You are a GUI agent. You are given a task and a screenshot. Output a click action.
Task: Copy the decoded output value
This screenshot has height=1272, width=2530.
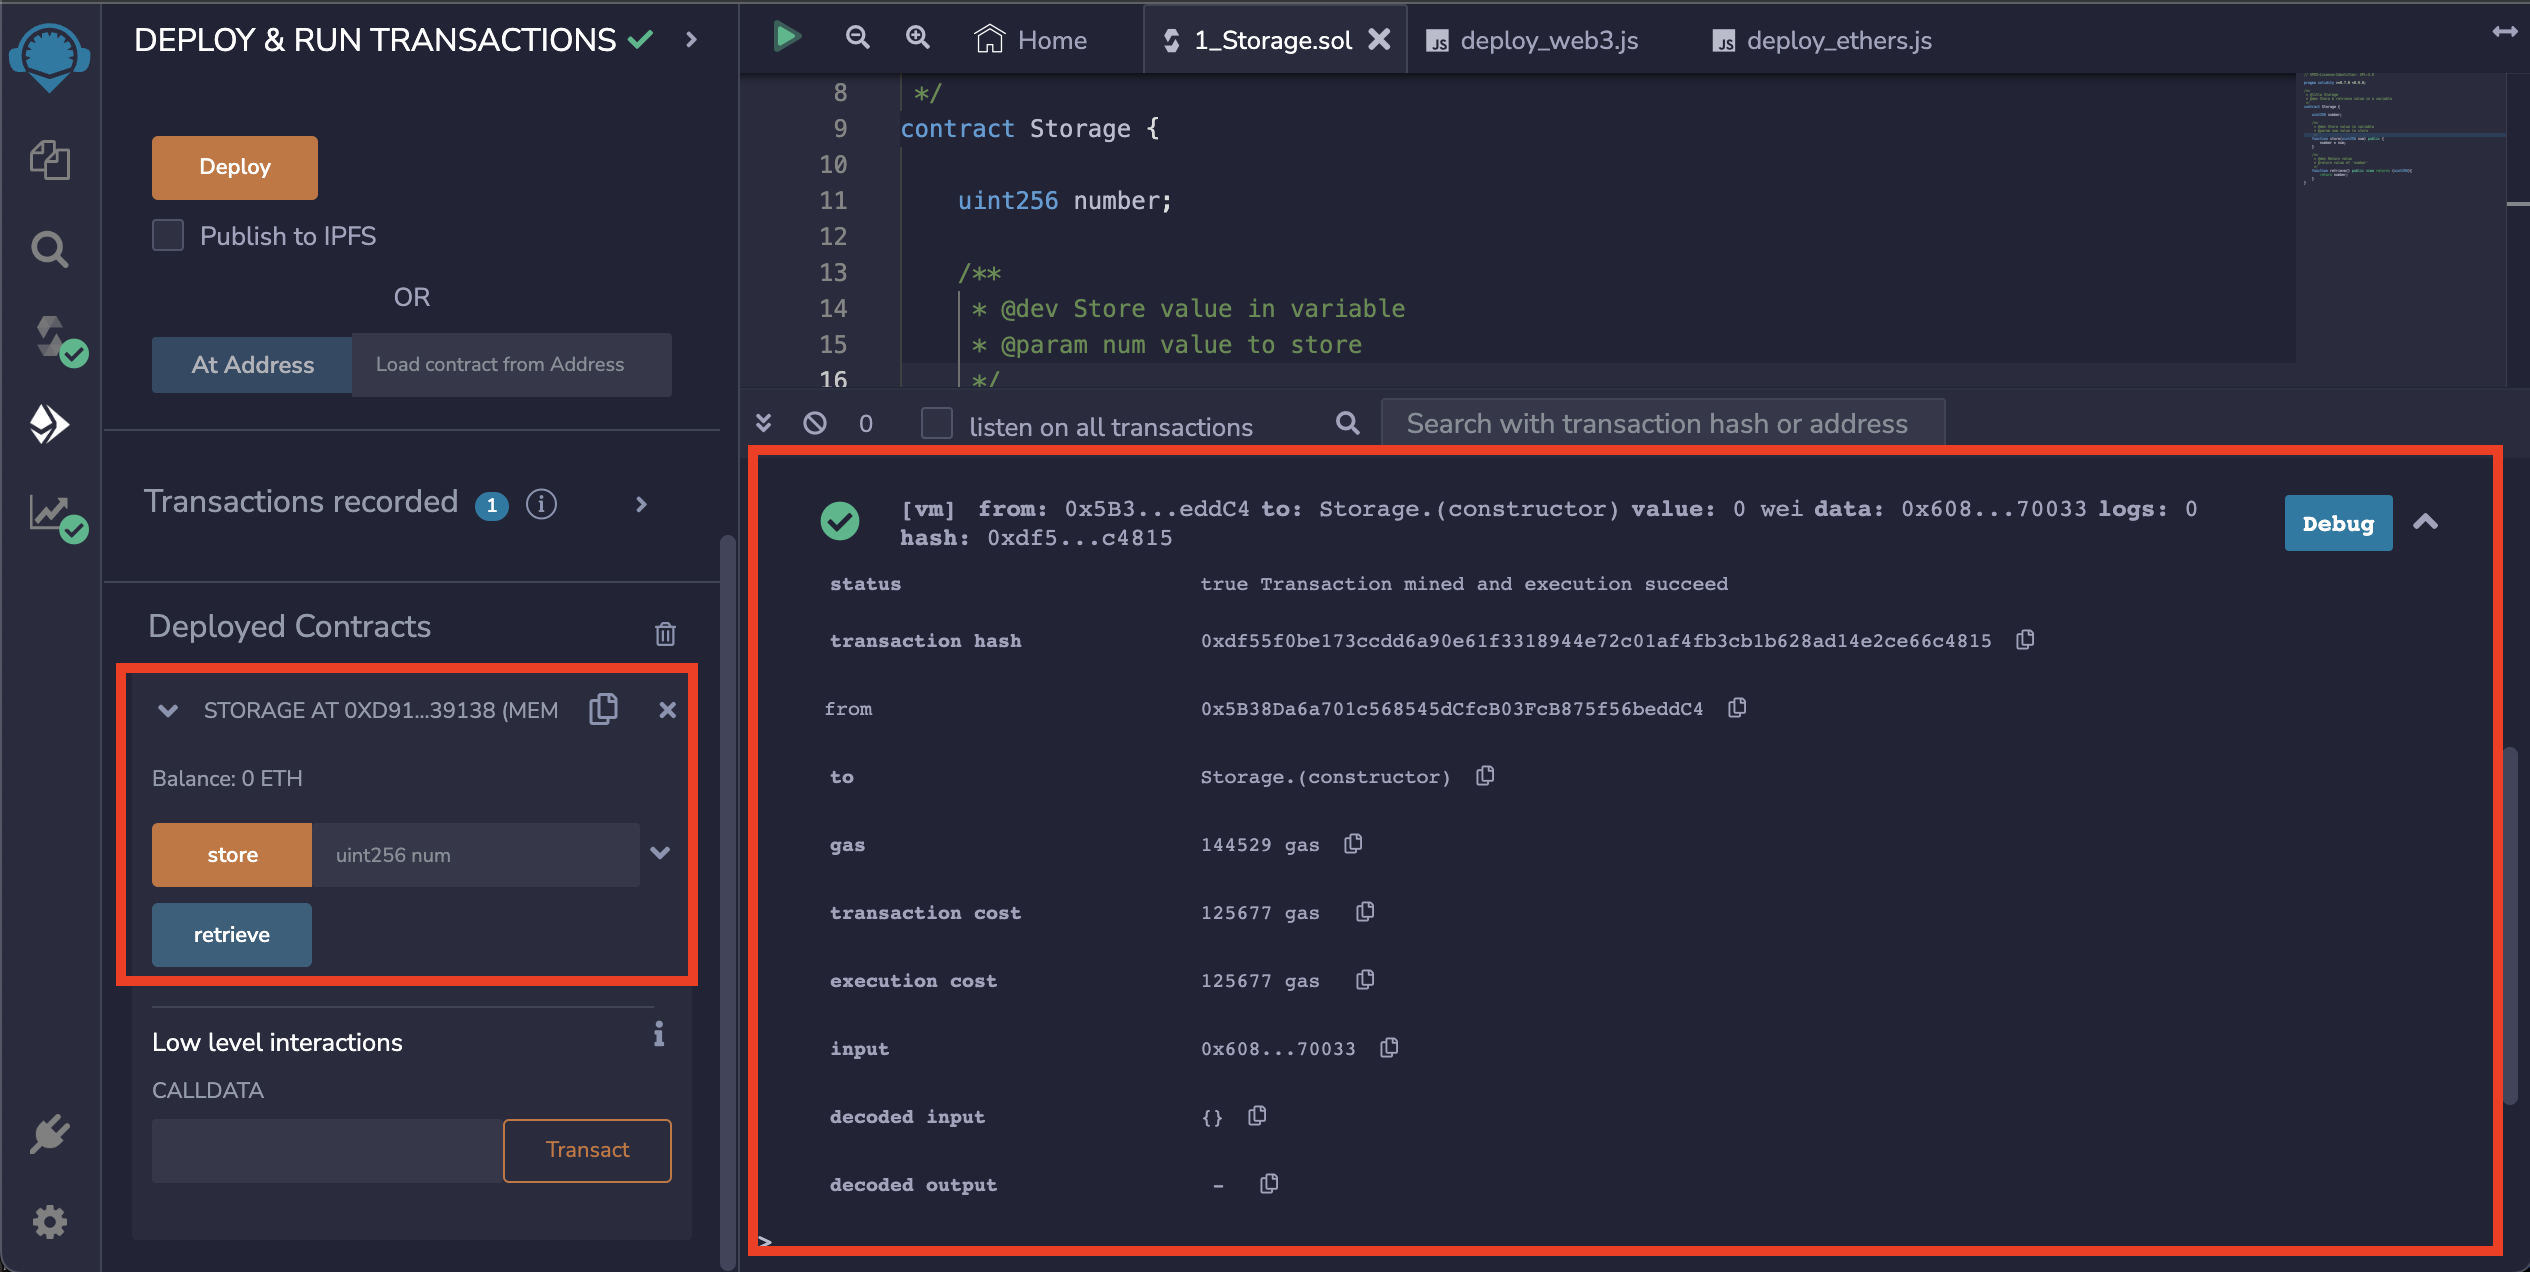pyautogui.click(x=1269, y=1183)
